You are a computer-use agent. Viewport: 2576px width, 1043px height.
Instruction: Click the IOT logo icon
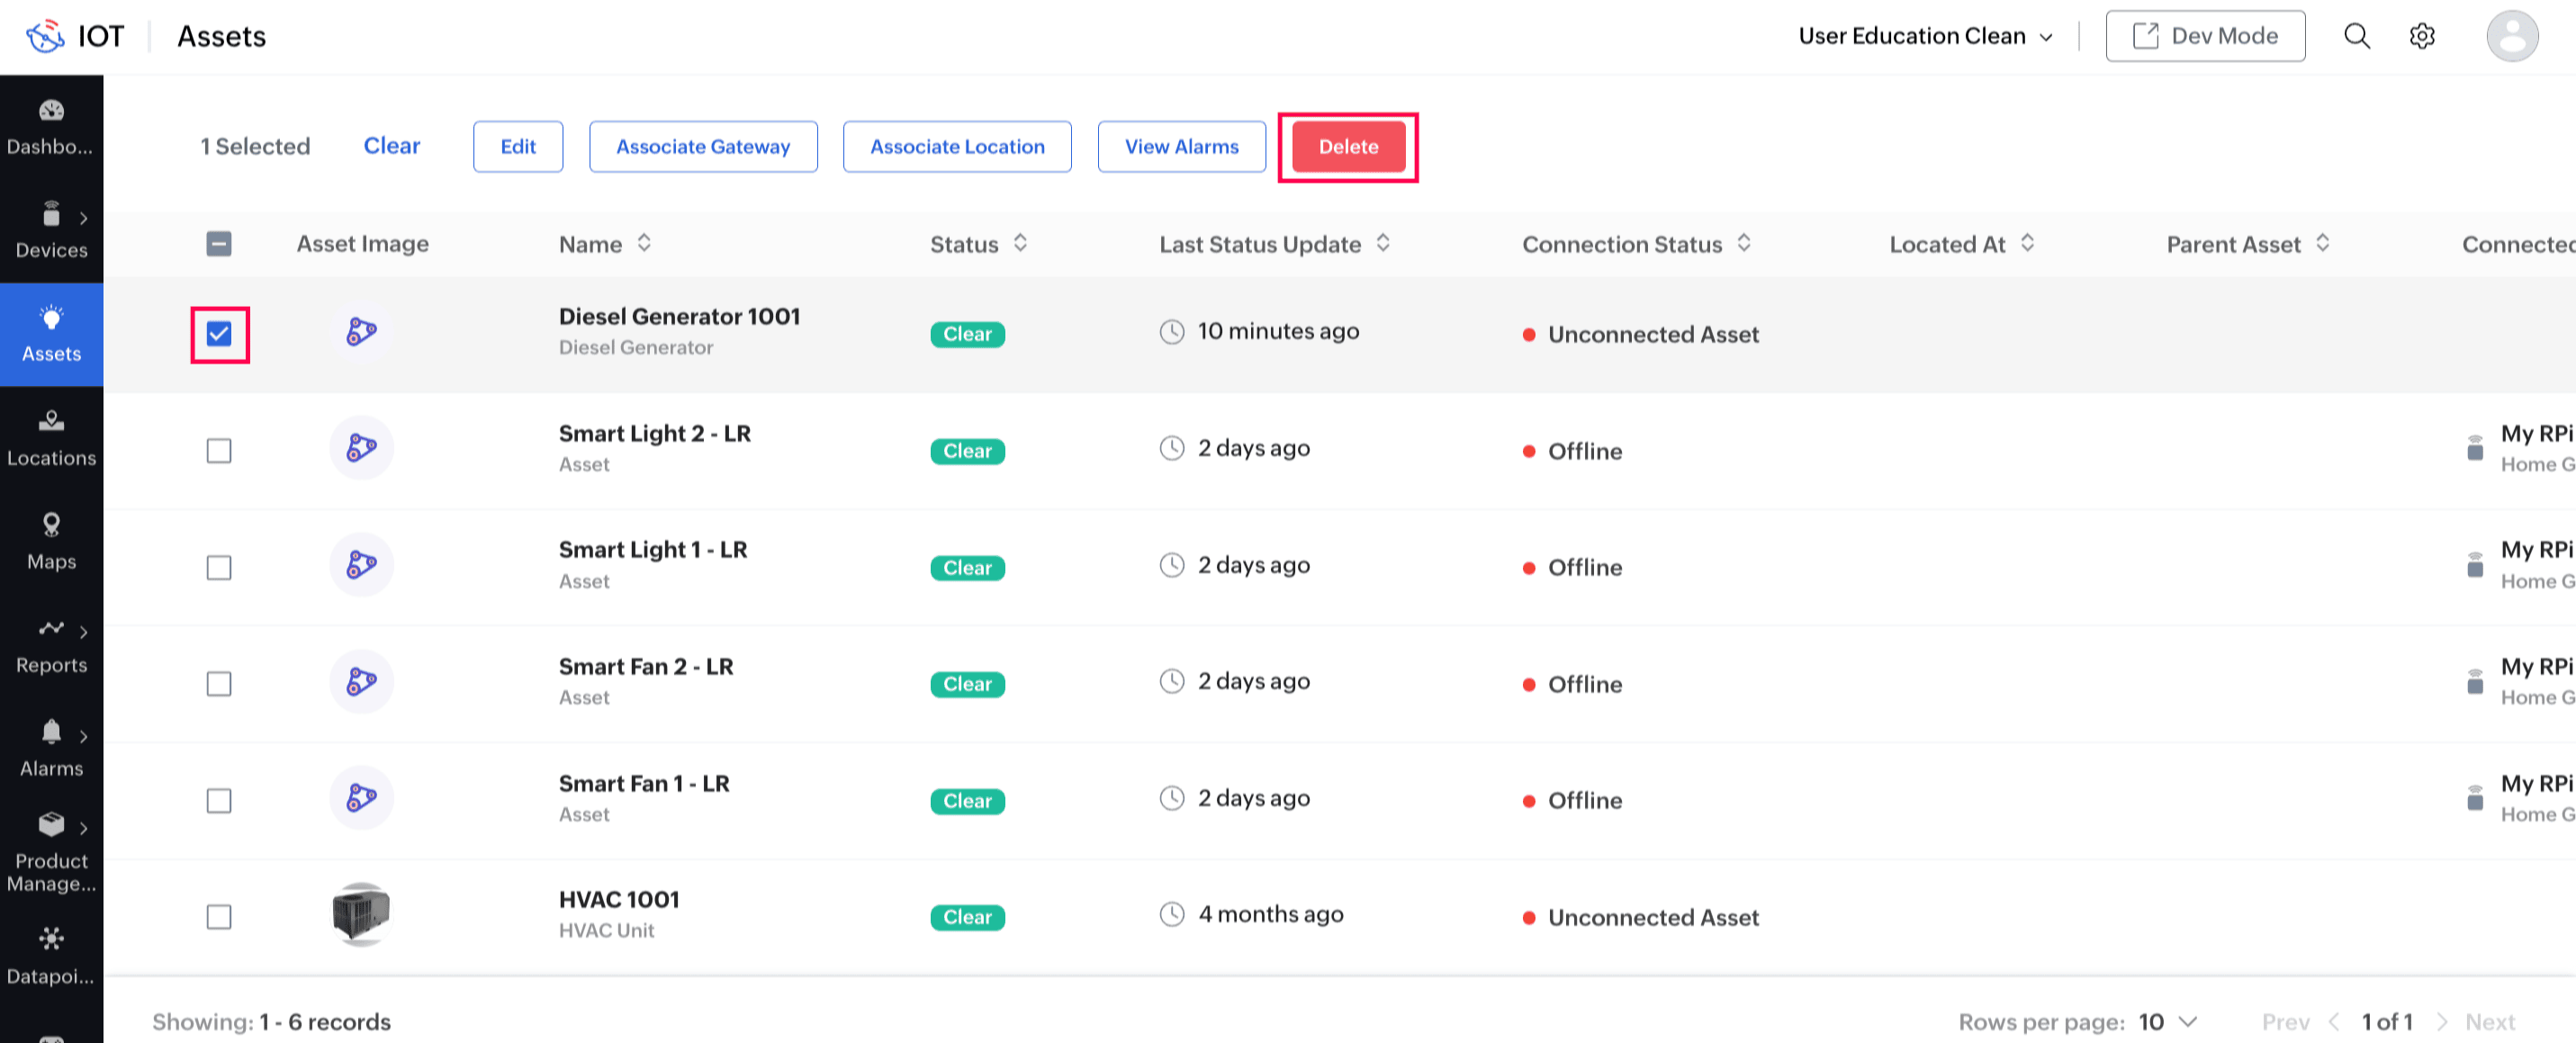[x=45, y=36]
